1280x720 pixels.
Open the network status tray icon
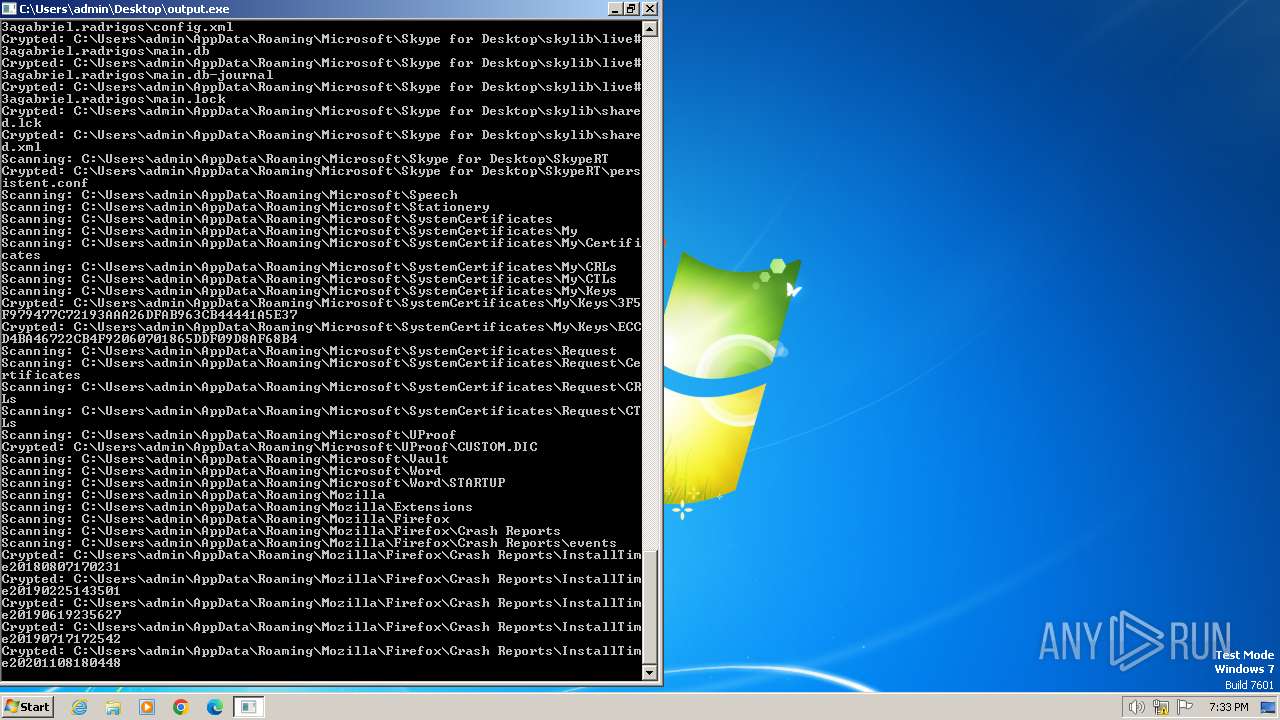click(x=1161, y=707)
